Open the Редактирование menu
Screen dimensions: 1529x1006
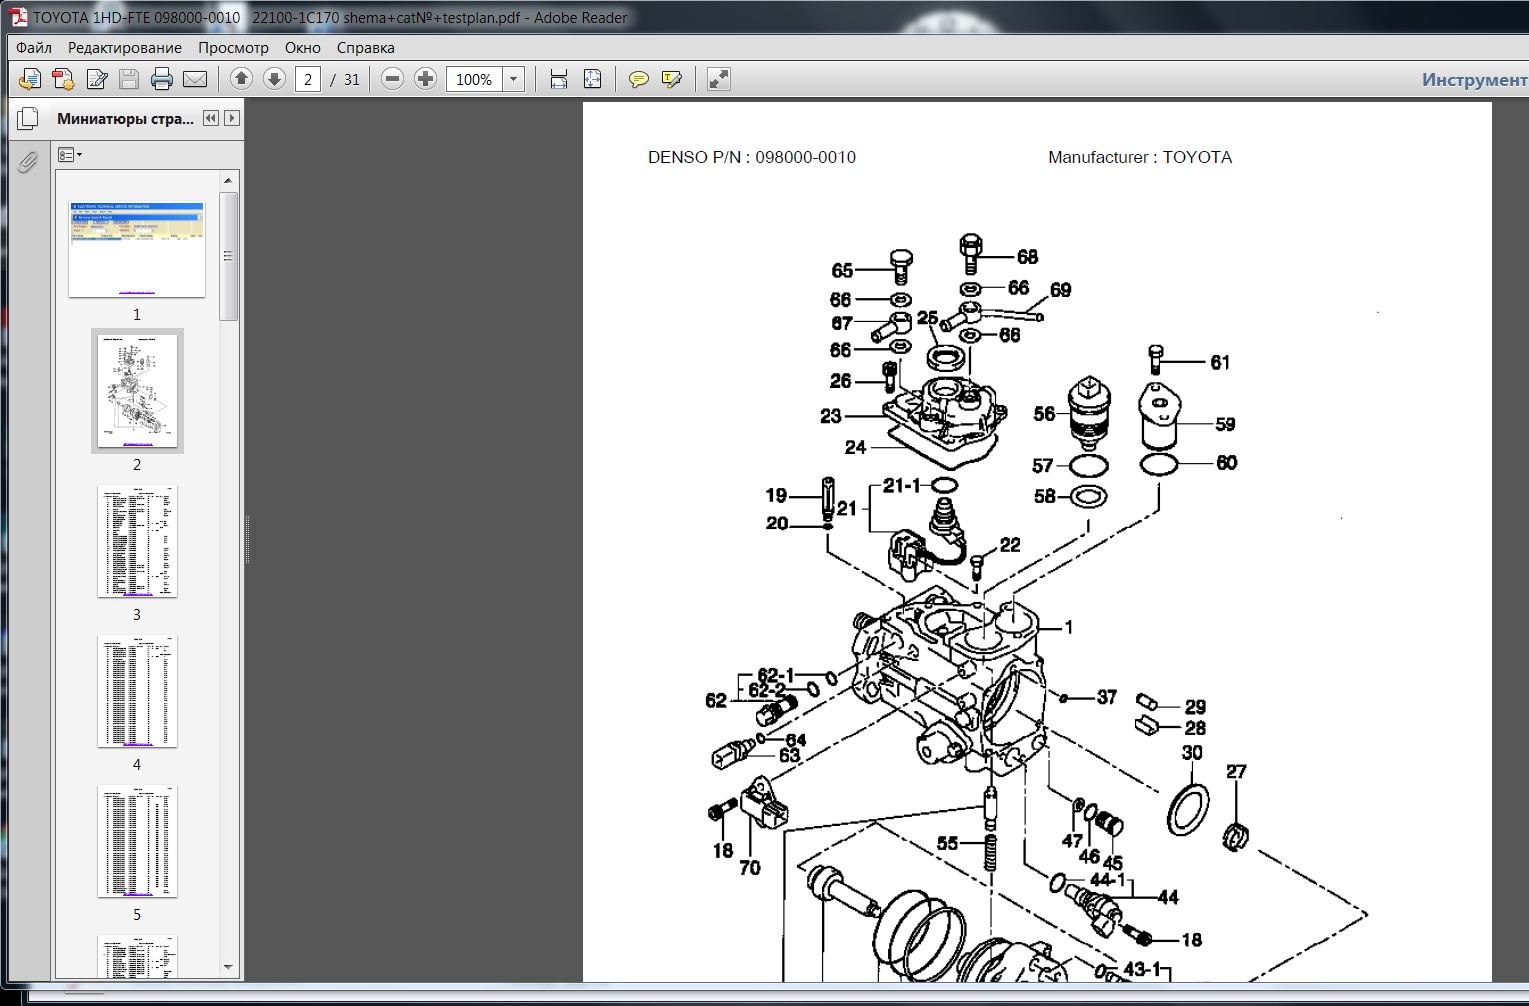click(x=125, y=47)
